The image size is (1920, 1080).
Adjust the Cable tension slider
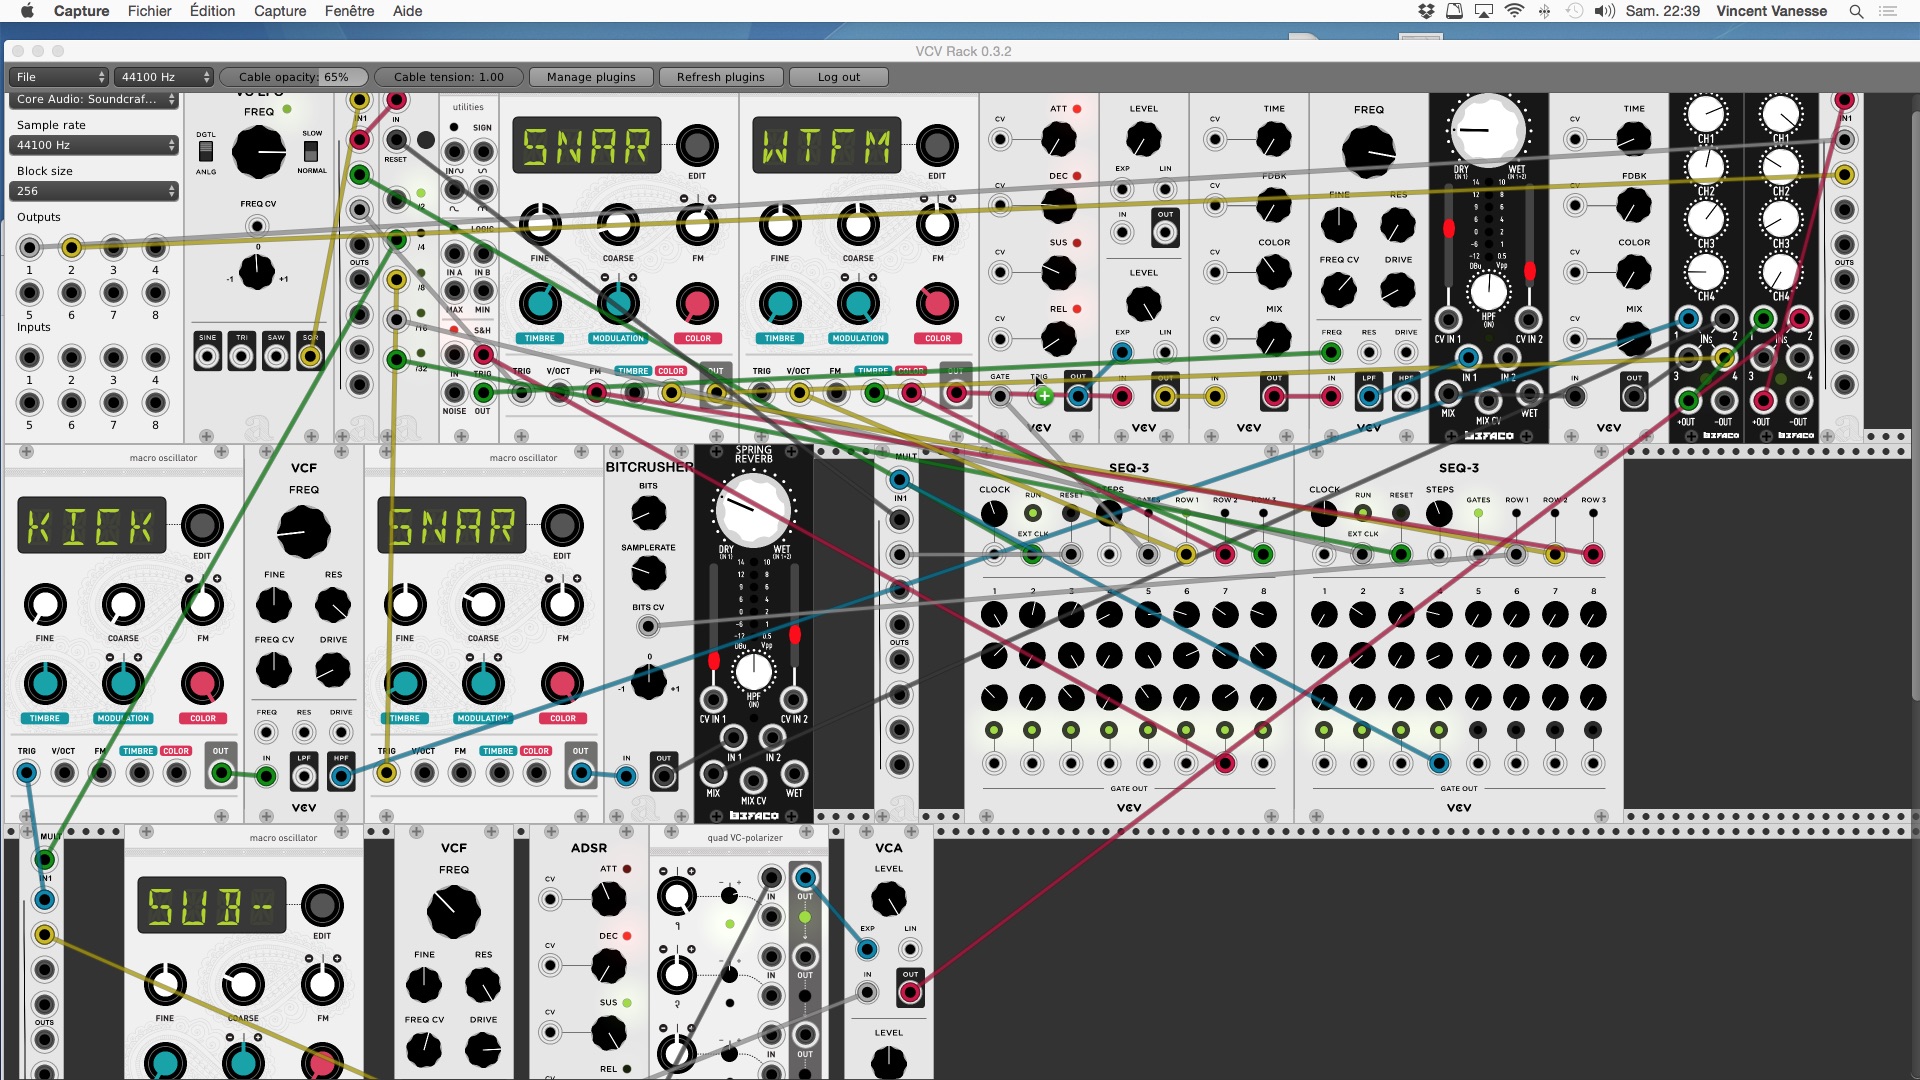(449, 77)
